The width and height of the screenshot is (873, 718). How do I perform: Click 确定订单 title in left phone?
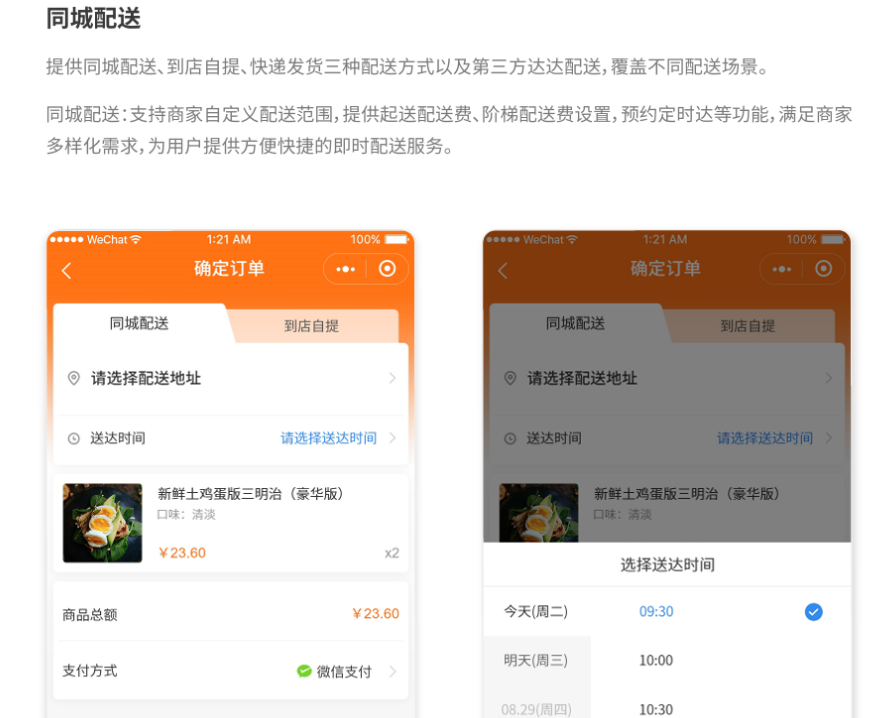[229, 269]
